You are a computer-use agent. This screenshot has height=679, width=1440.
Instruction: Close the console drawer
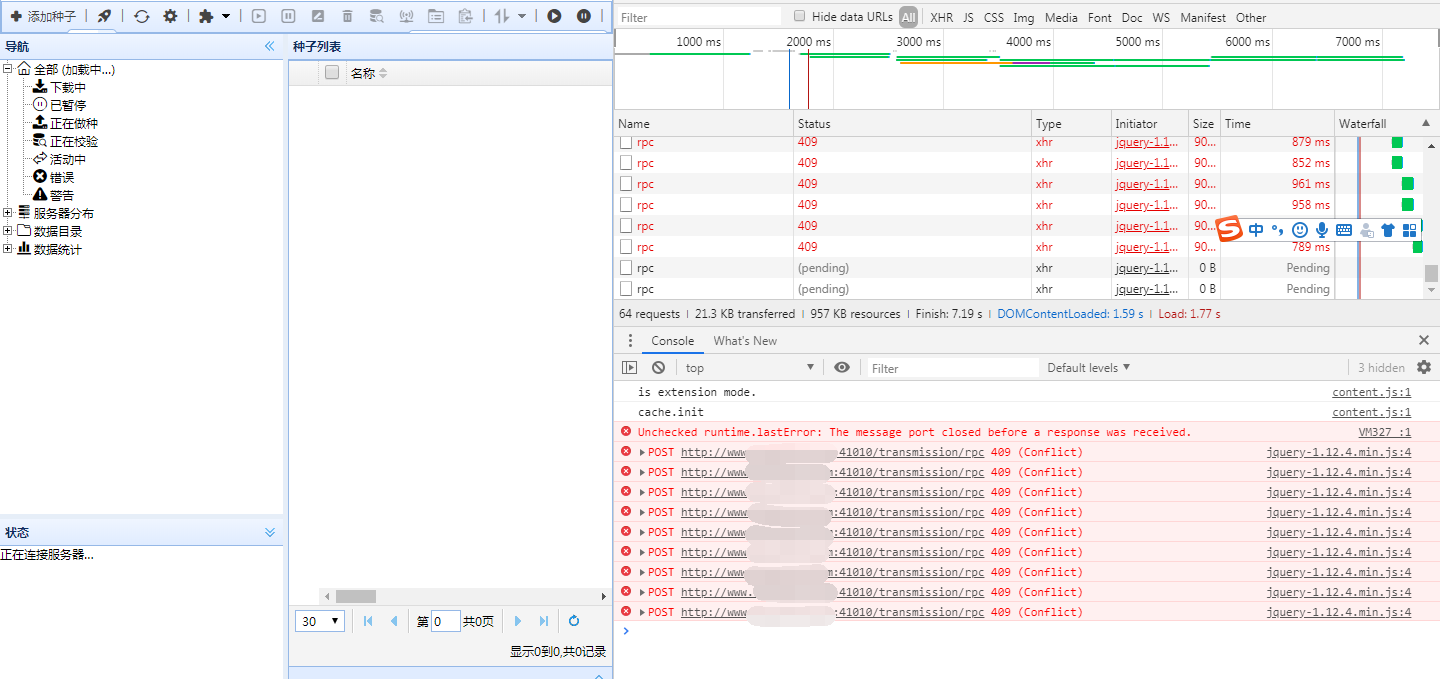(1424, 341)
